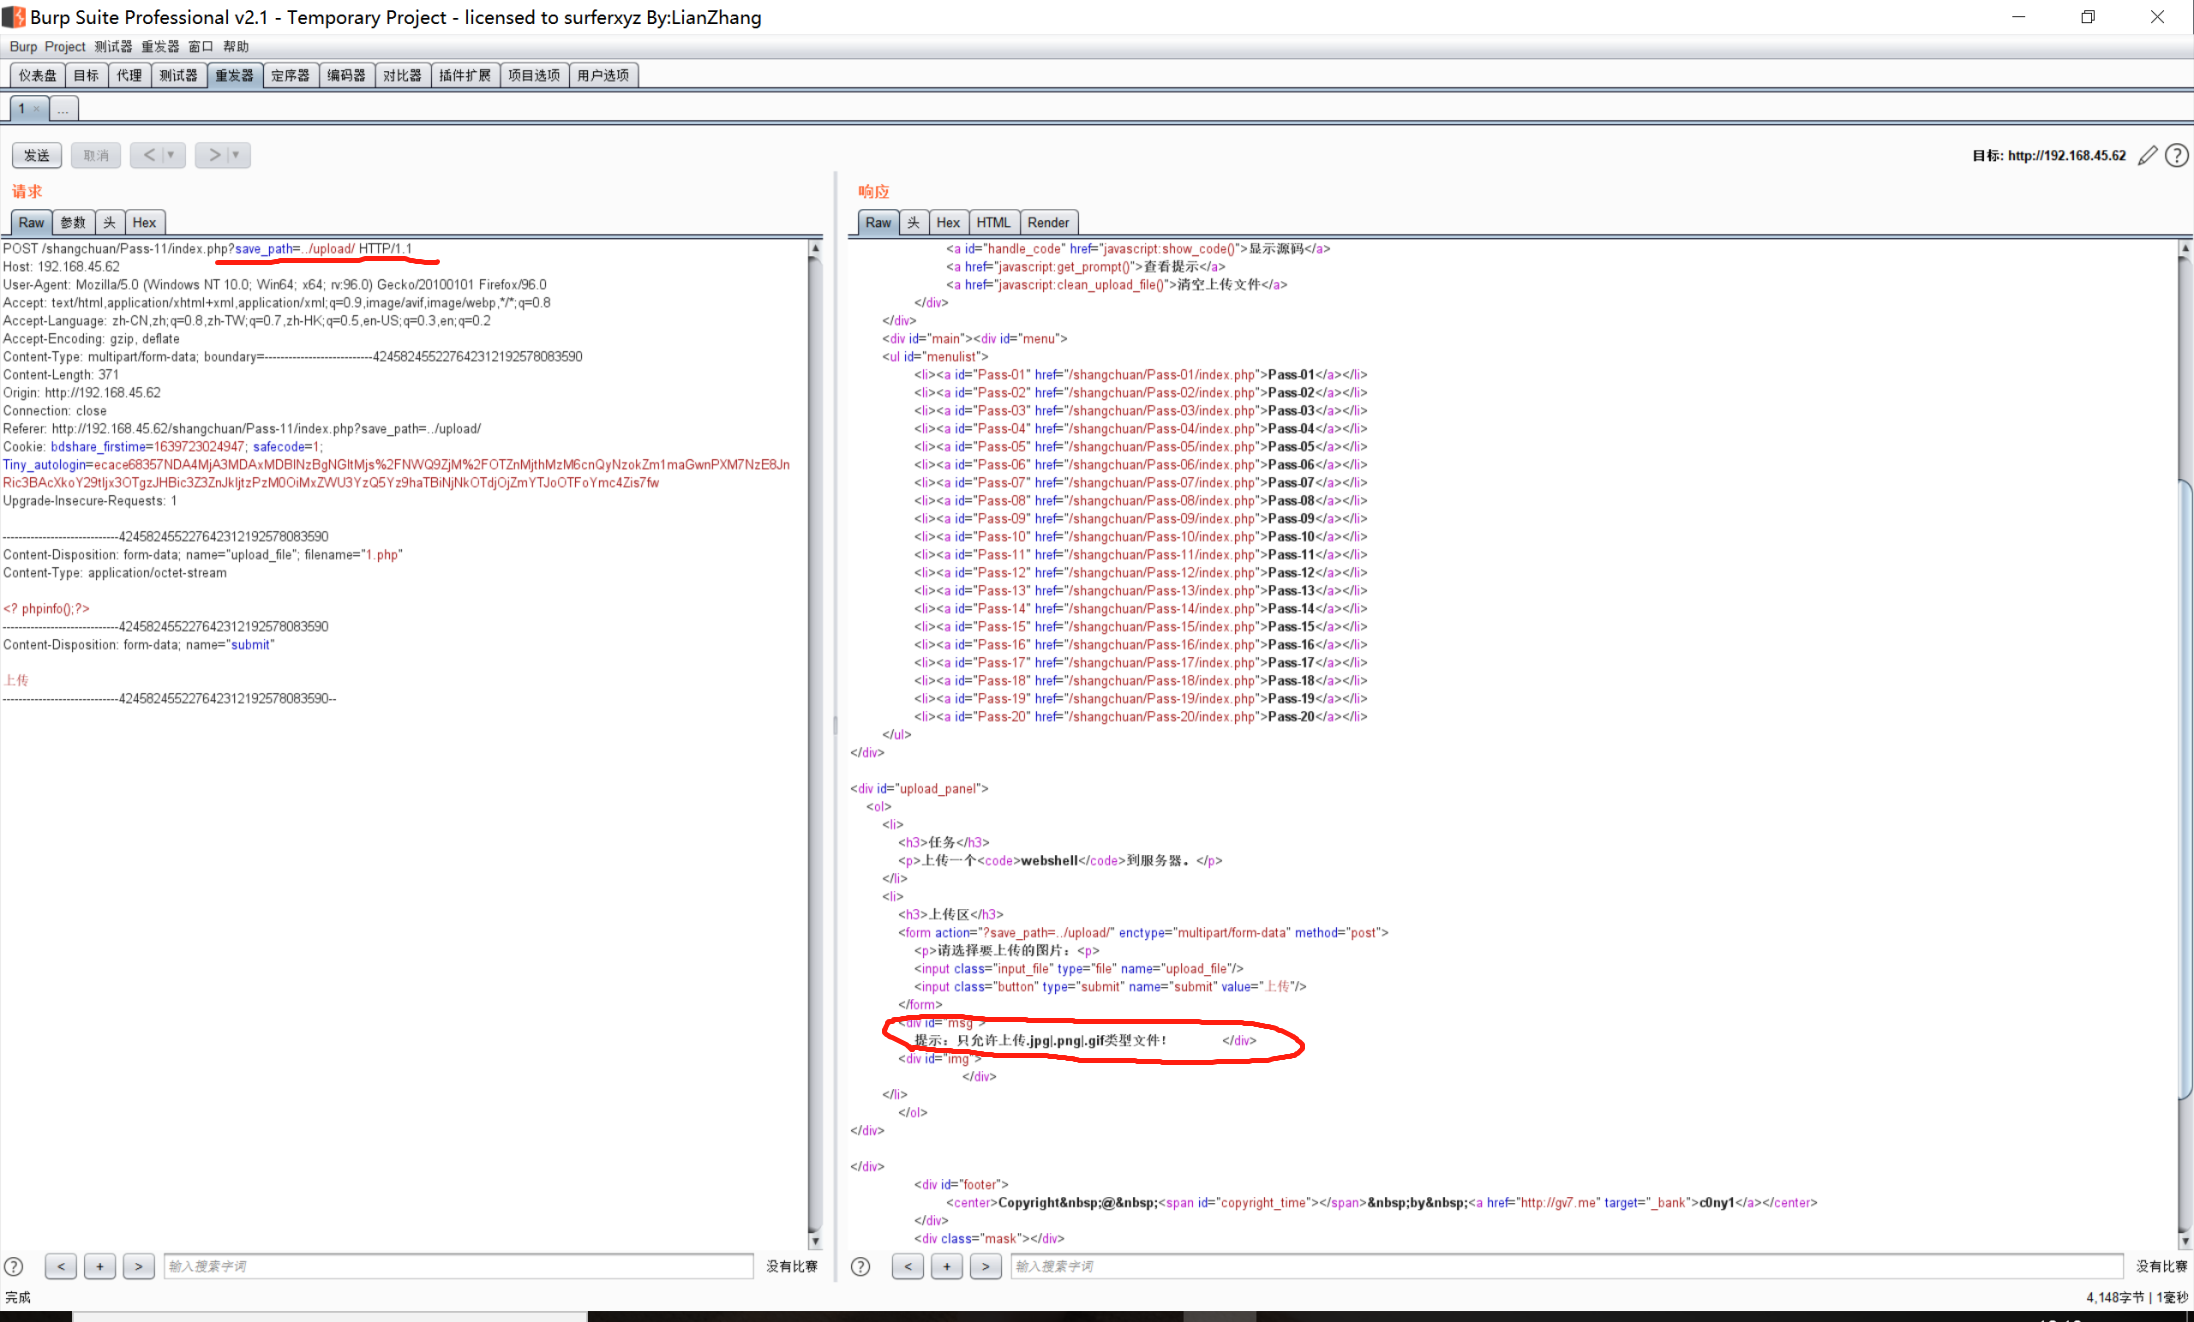Image resolution: width=2194 pixels, height=1322 pixels.
Task: Click the request search input field
Action: click(x=457, y=1266)
